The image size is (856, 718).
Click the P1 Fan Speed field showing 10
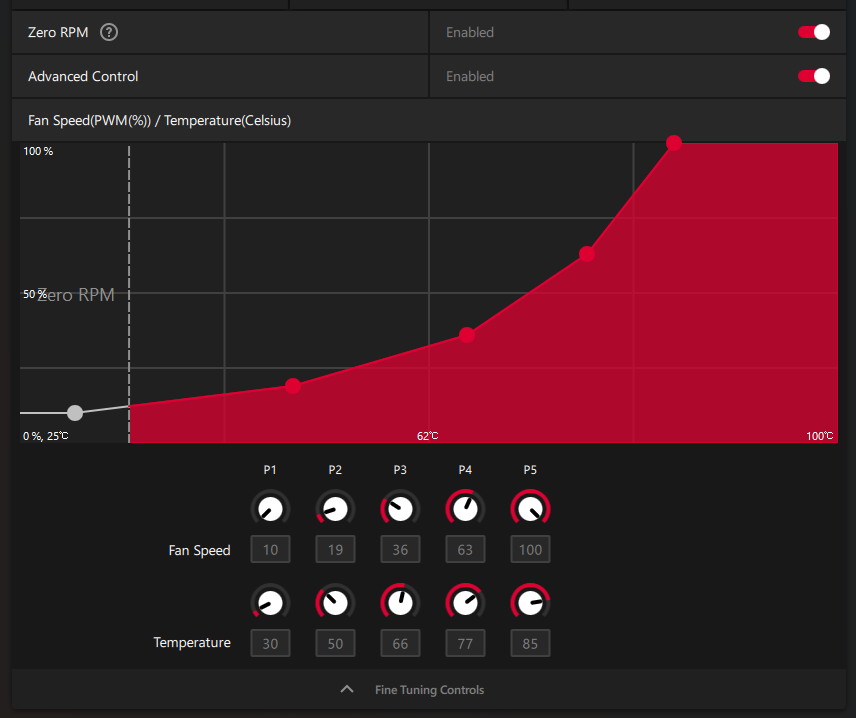click(x=270, y=549)
